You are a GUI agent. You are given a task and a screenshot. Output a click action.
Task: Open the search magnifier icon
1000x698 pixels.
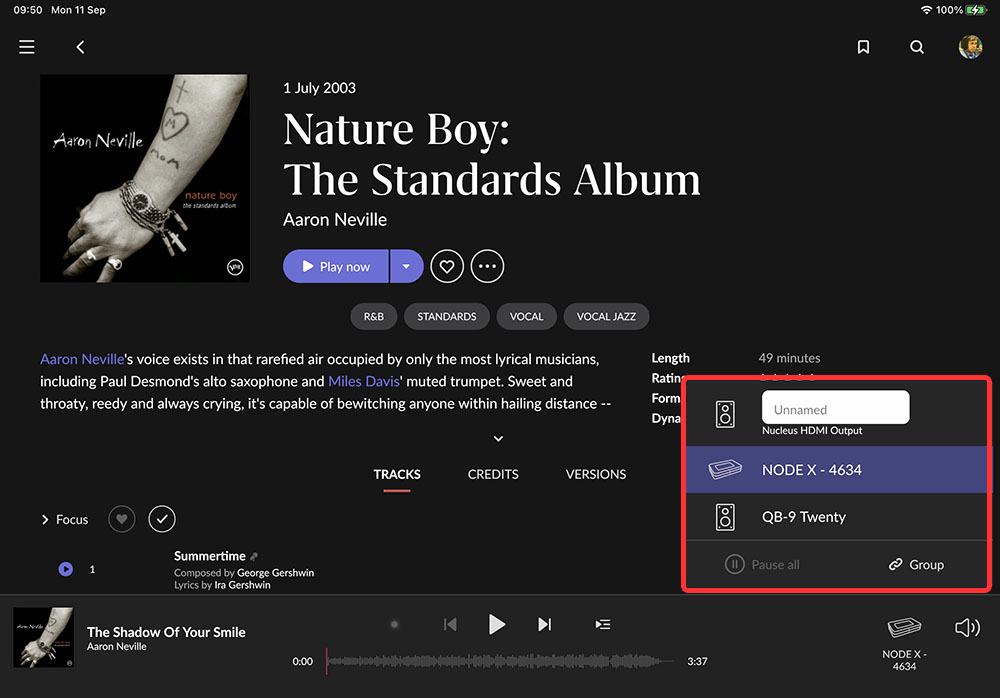917,47
